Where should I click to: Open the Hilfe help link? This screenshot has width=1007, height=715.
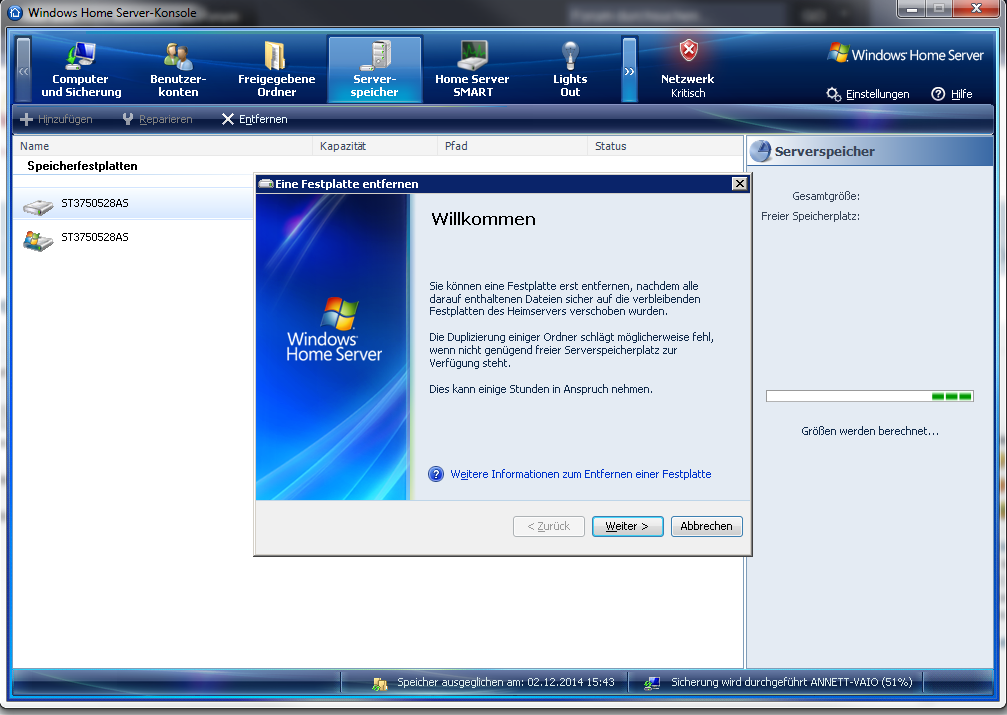click(961, 94)
